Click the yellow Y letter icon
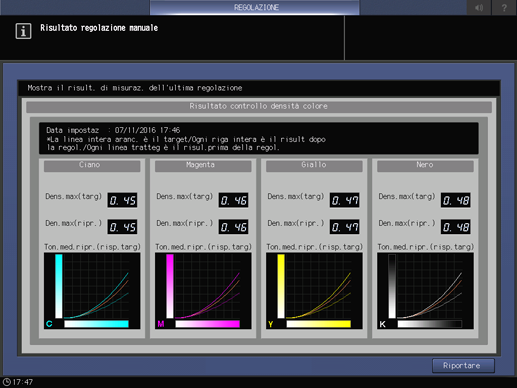 (271, 324)
